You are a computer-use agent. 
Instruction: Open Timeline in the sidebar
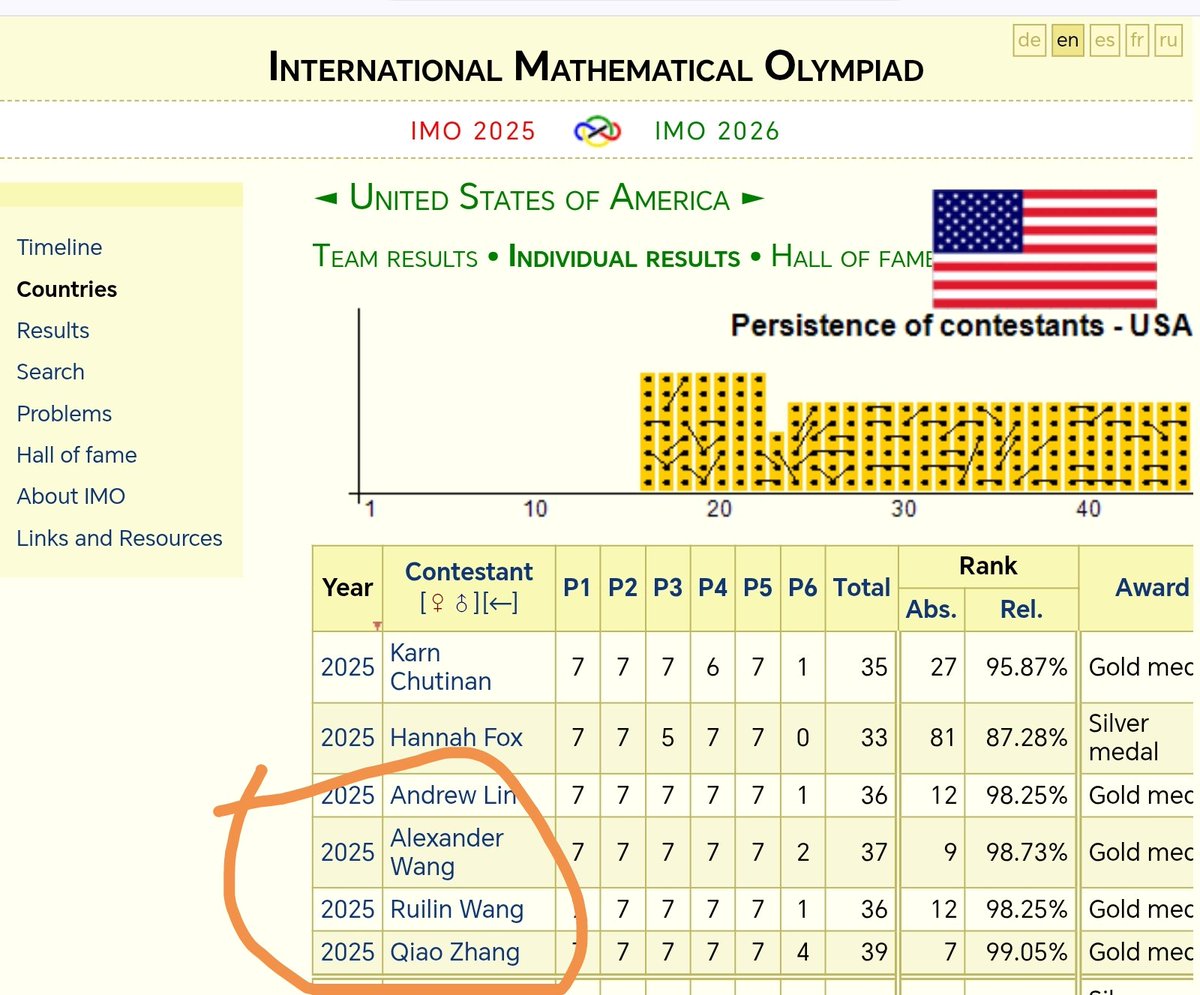click(x=59, y=247)
